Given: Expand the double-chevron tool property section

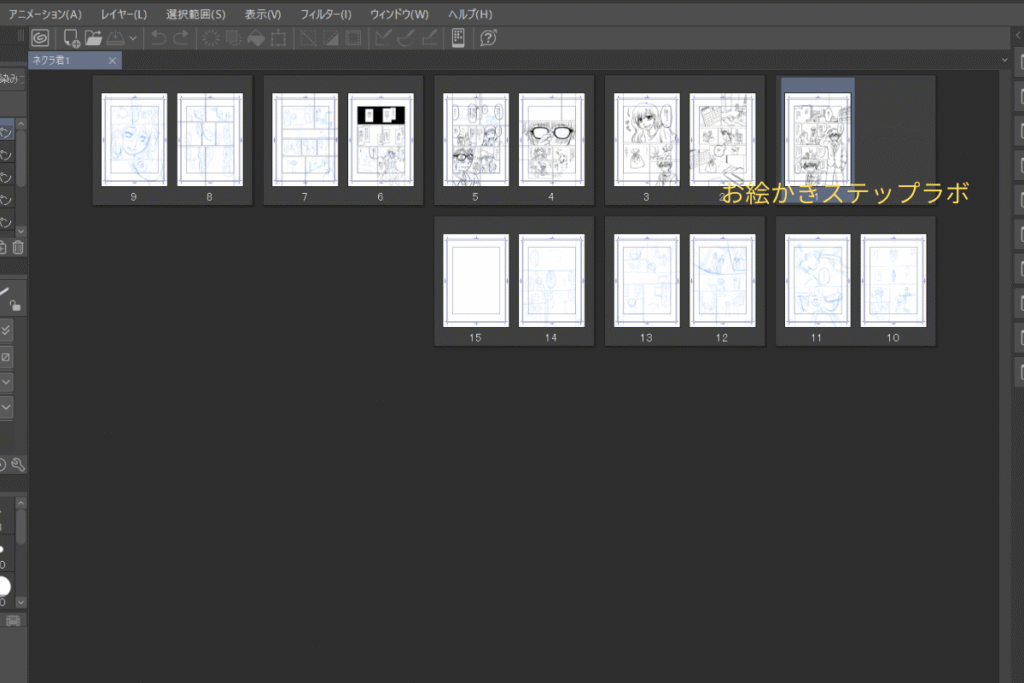Looking at the screenshot, I should [x=7, y=330].
